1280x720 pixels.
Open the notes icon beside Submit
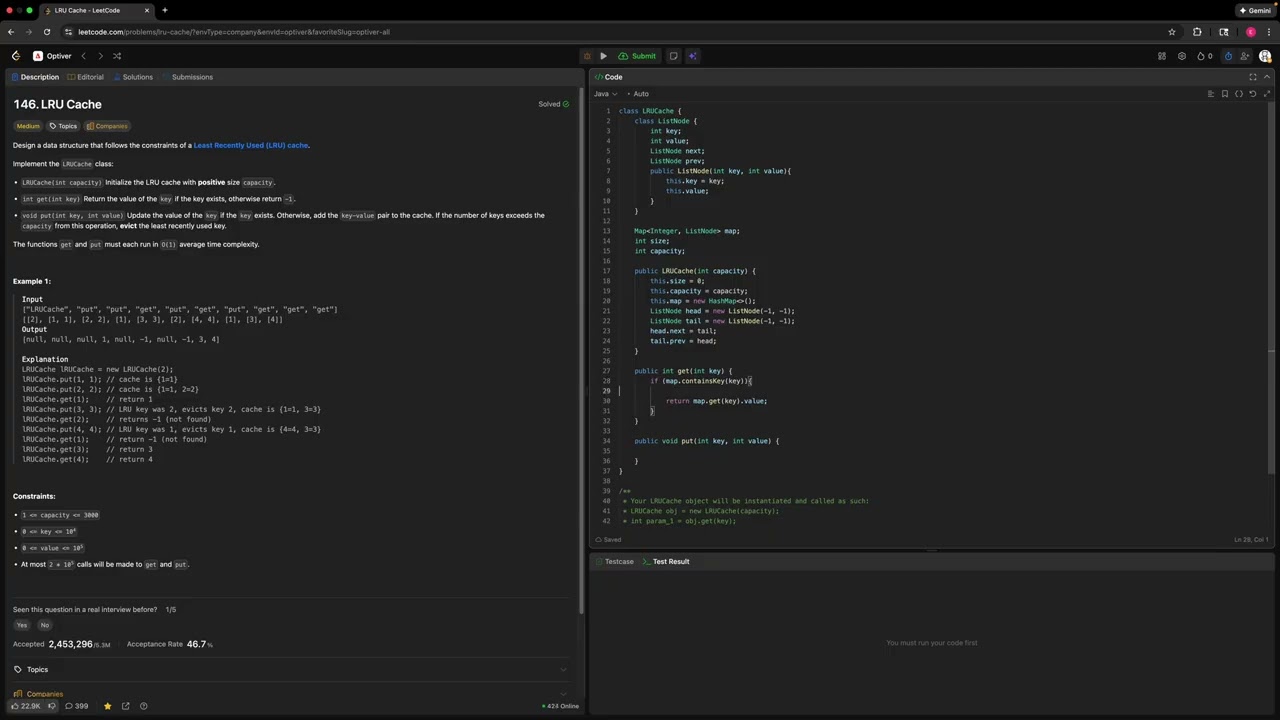point(673,56)
